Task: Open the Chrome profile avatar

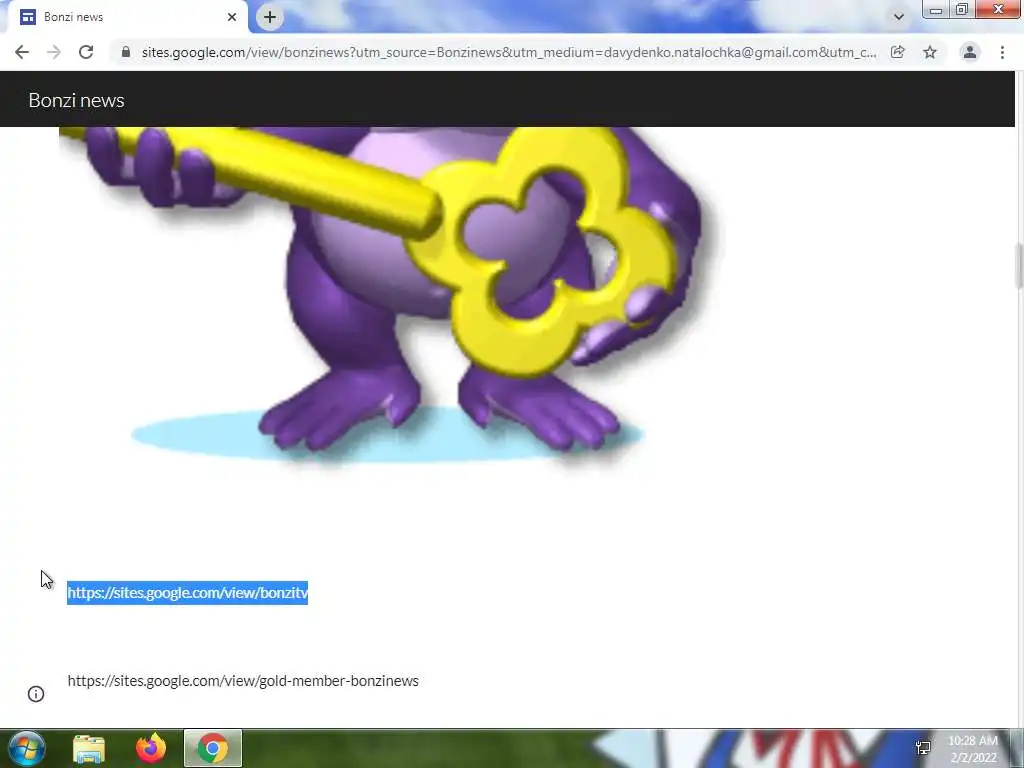Action: tap(970, 52)
